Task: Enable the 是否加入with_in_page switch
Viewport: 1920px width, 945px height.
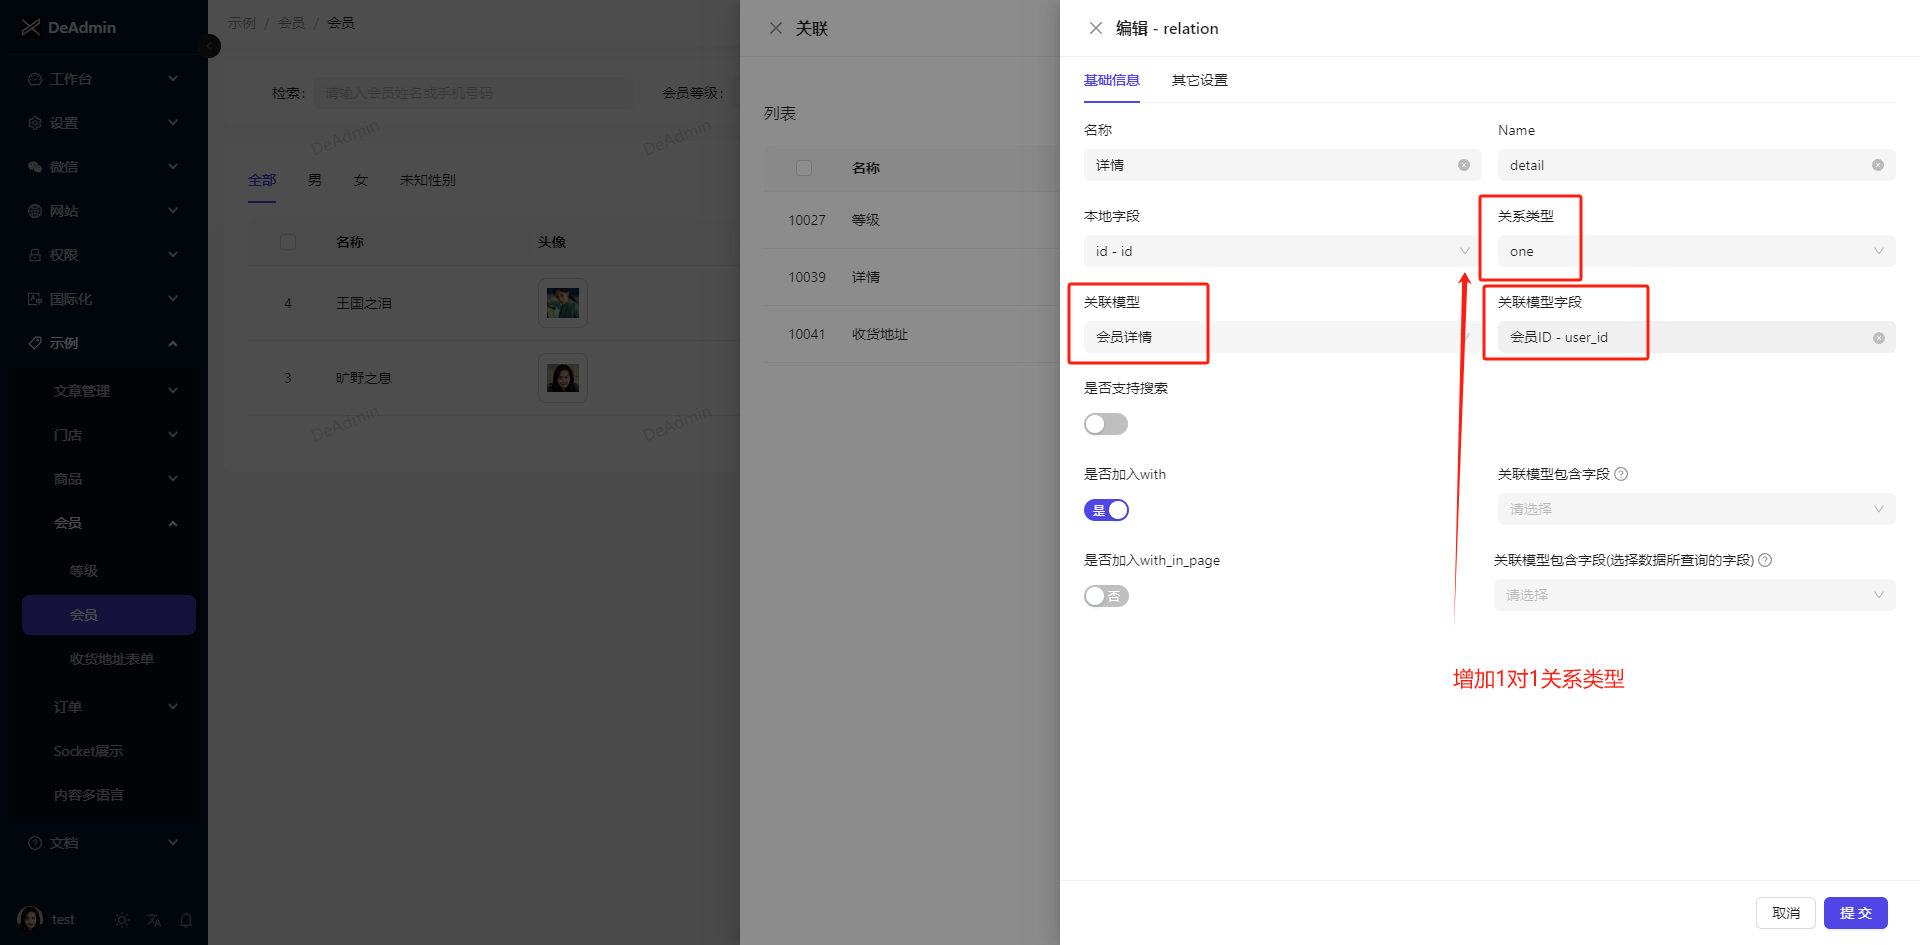Action: (x=1106, y=596)
